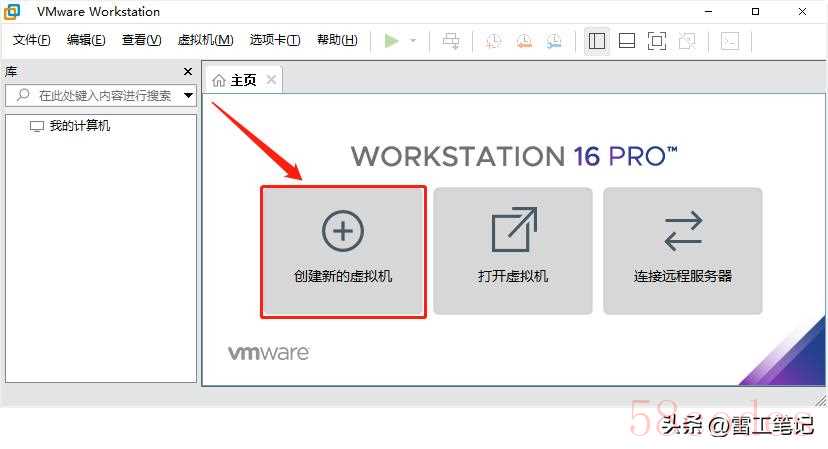Click the vmware logo
Viewport: 828px width, 449px height.
(x=268, y=353)
